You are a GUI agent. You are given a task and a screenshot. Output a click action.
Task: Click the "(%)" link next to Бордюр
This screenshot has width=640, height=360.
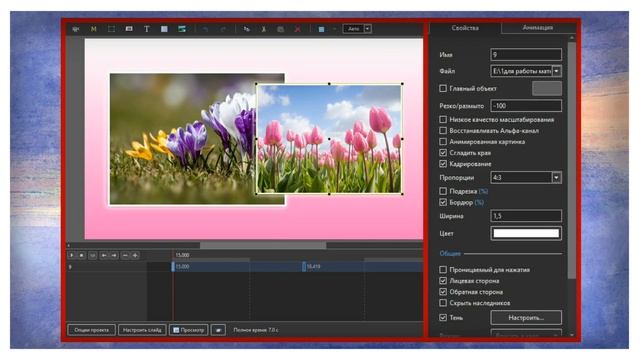point(479,202)
